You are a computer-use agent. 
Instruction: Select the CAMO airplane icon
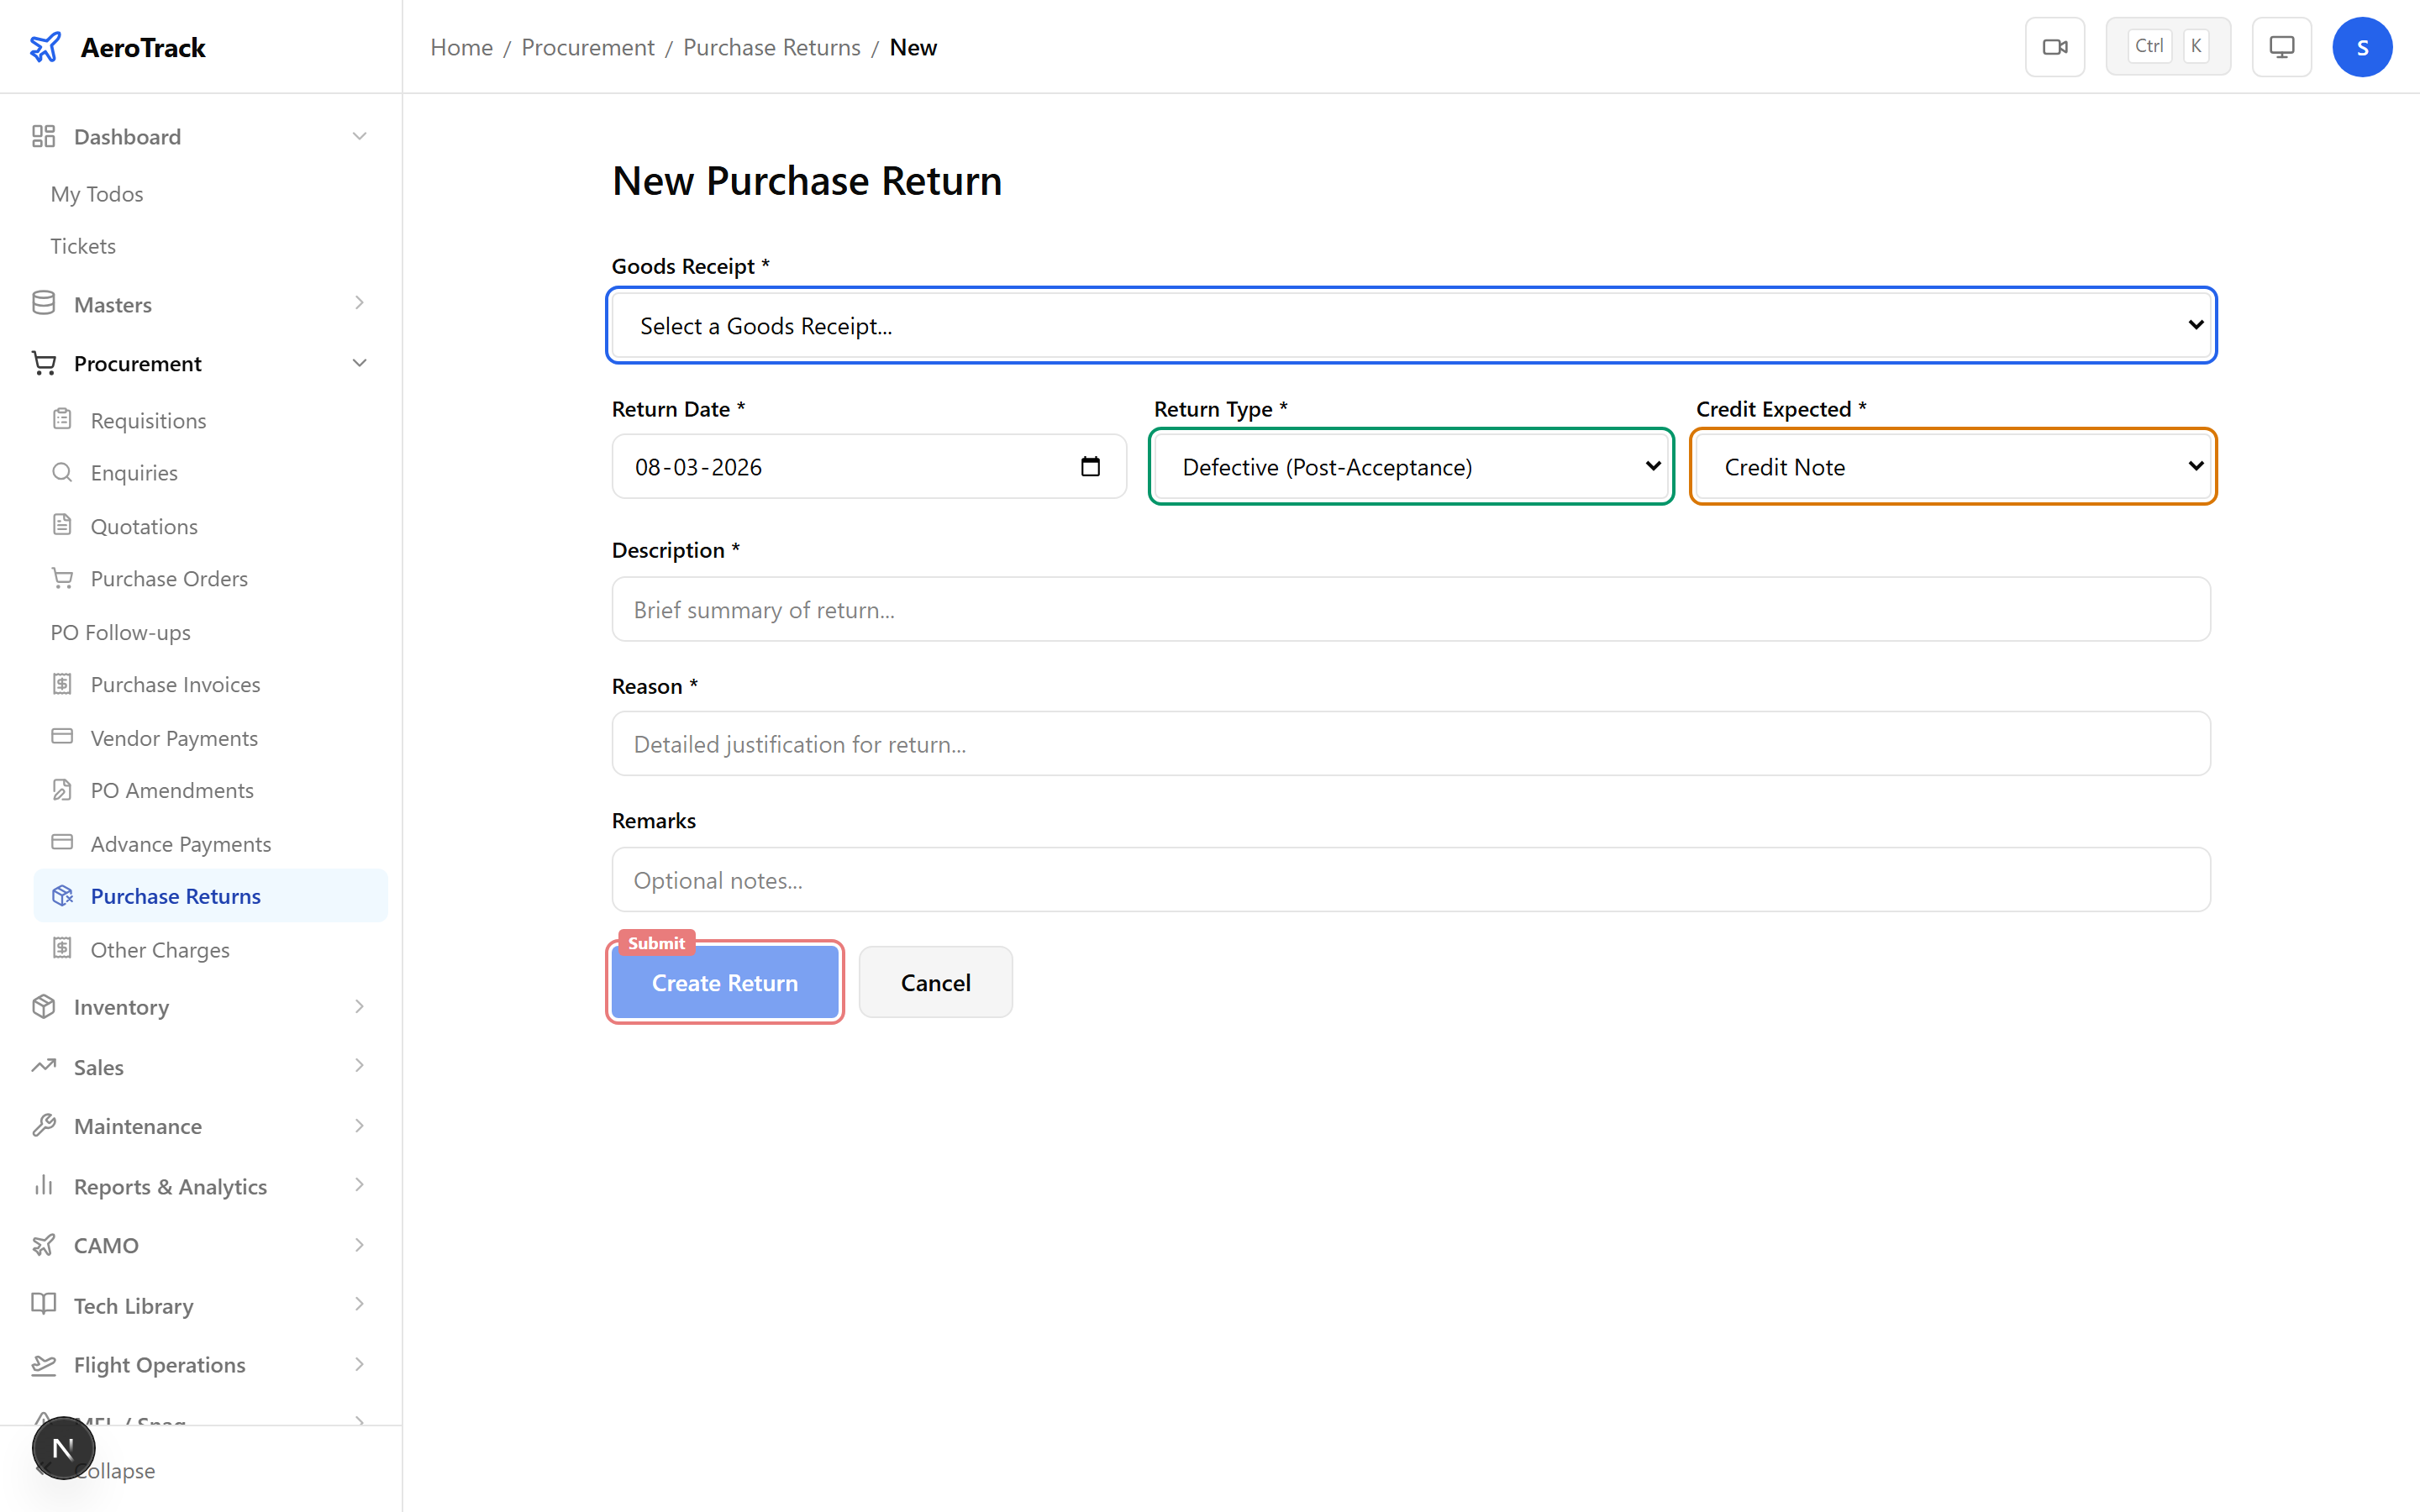(x=44, y=1245)
